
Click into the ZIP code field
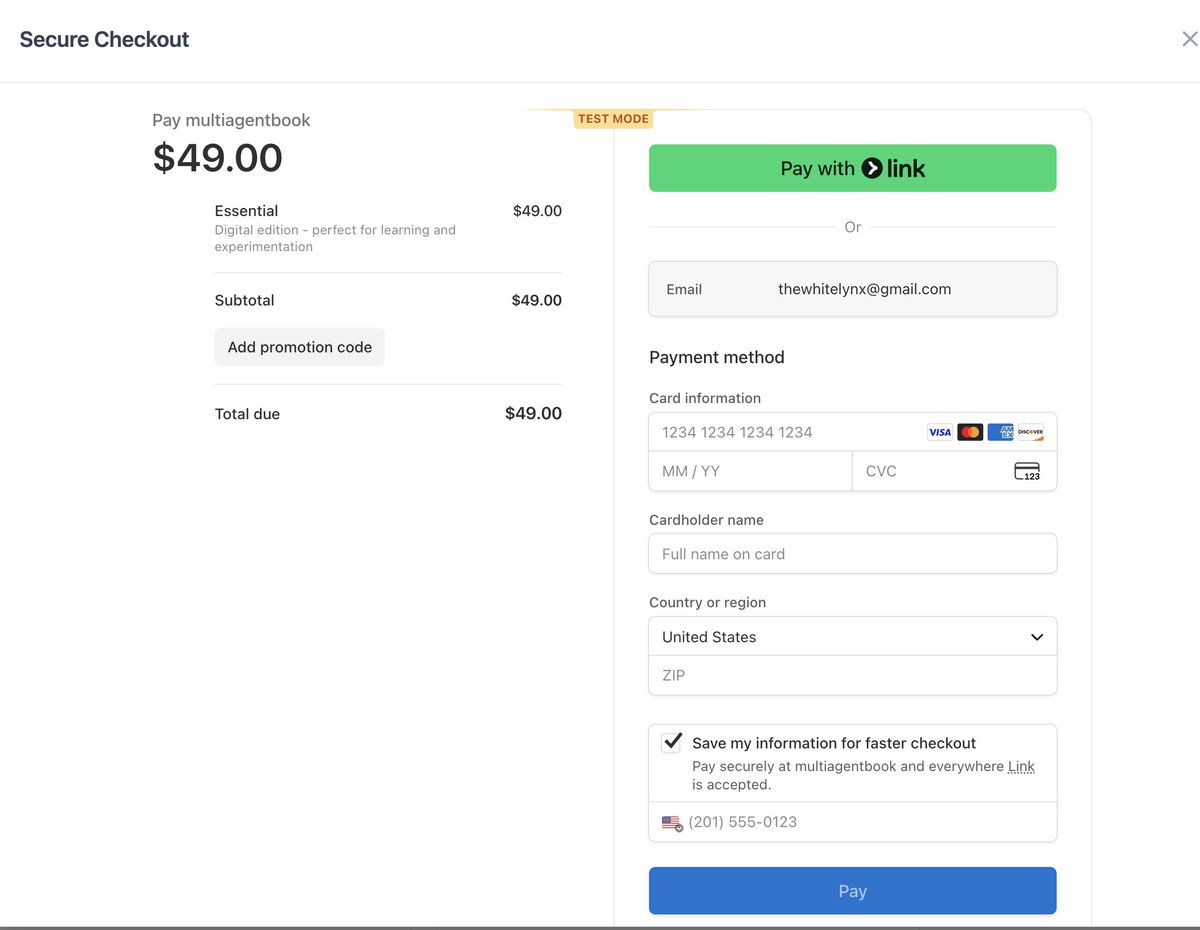[x=853, y=676]
